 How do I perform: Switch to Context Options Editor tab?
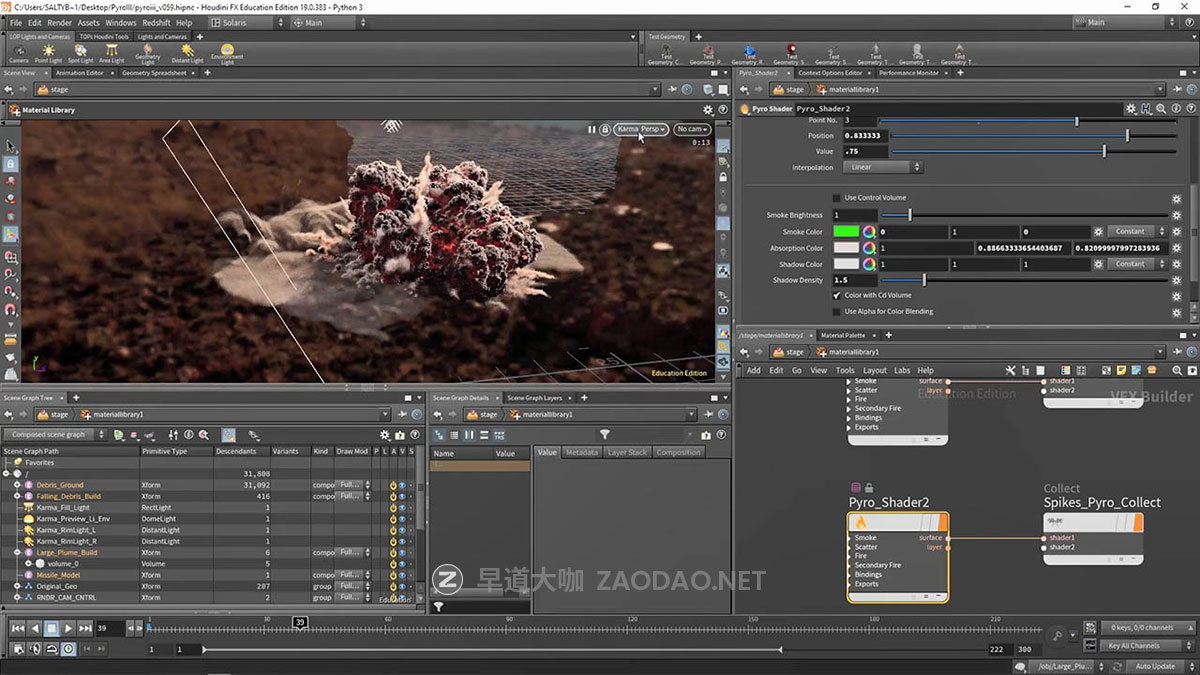(x=830, y=73)
